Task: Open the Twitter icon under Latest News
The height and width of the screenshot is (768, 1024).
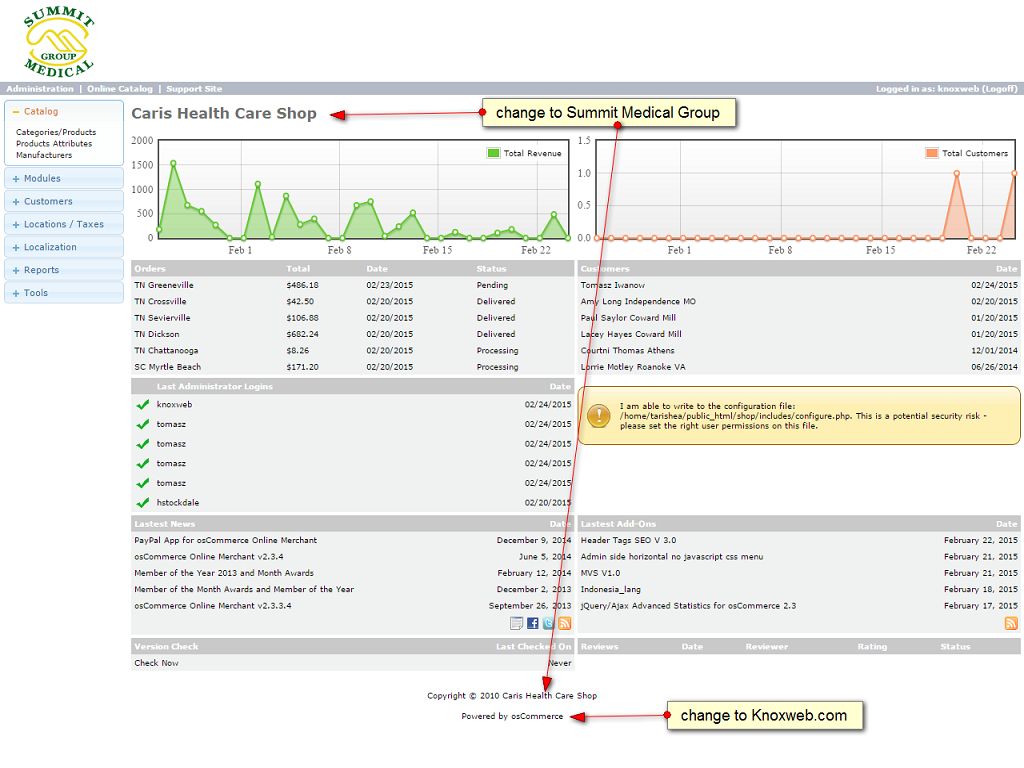Action: 549,623
